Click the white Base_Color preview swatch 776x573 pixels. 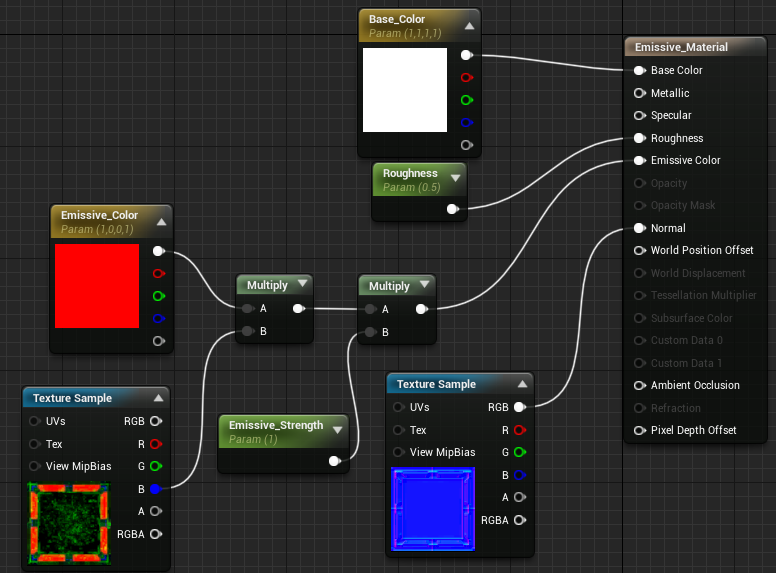(x=405, y=90)
